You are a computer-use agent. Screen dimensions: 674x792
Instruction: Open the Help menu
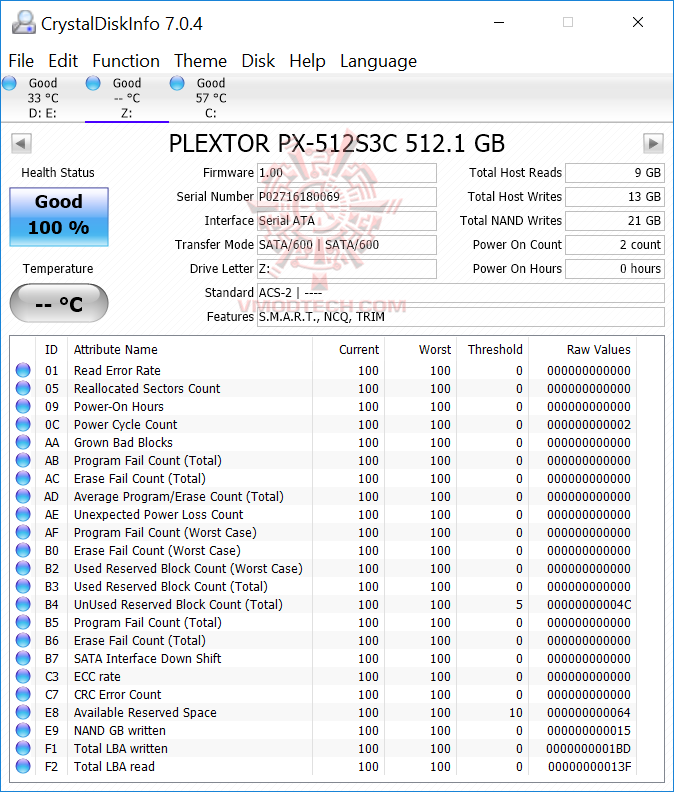tap(307, 61)
